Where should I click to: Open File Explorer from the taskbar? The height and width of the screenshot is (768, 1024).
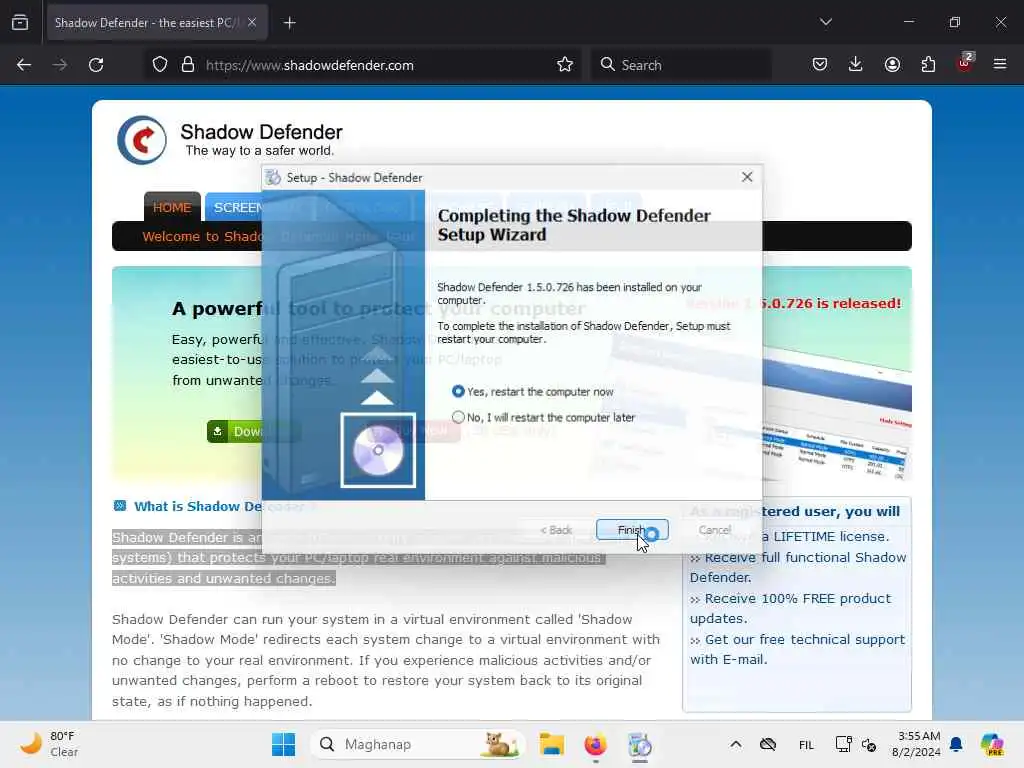(552, 744)
